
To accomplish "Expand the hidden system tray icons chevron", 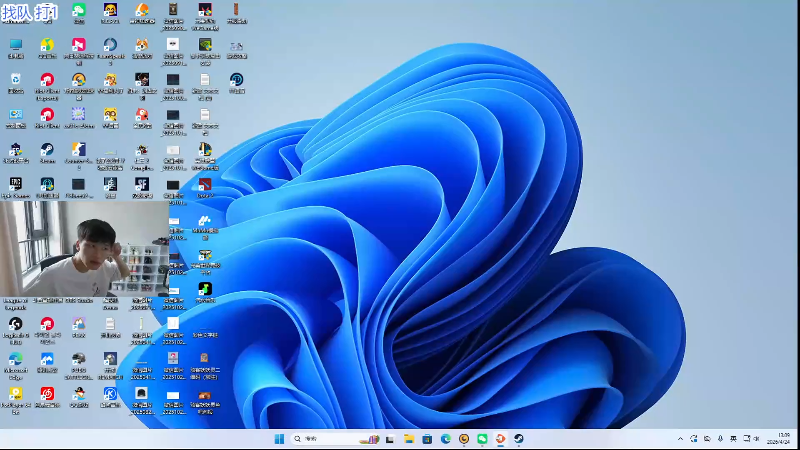I will click(681, 439).
